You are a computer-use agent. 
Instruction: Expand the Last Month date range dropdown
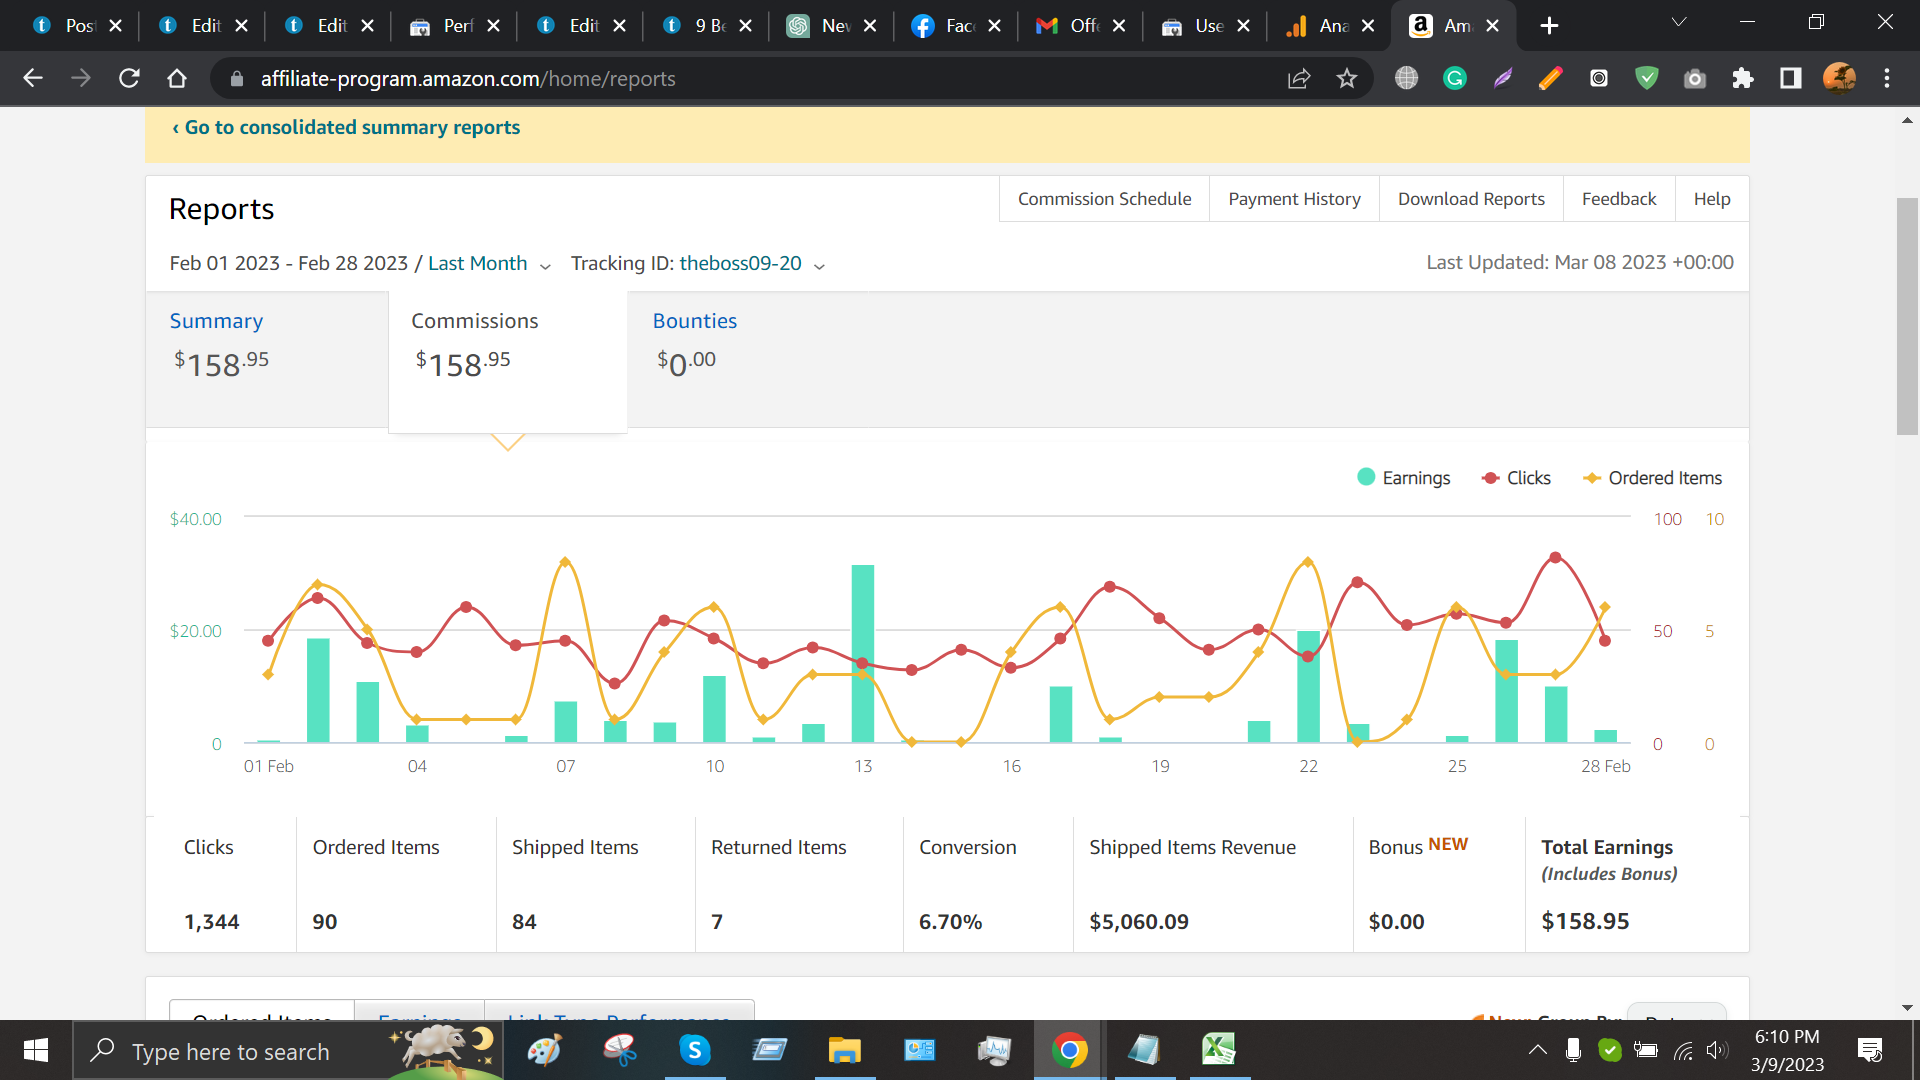[489, 263]
